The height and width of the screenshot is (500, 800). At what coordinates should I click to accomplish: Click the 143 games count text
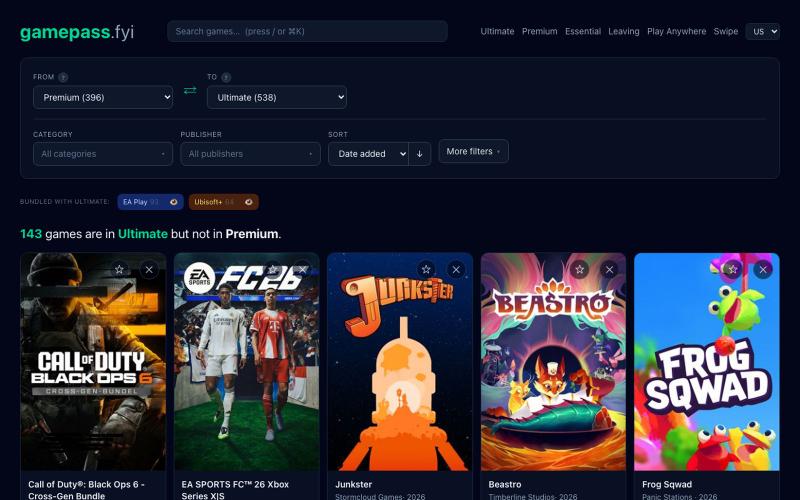(x=31, y=234)
